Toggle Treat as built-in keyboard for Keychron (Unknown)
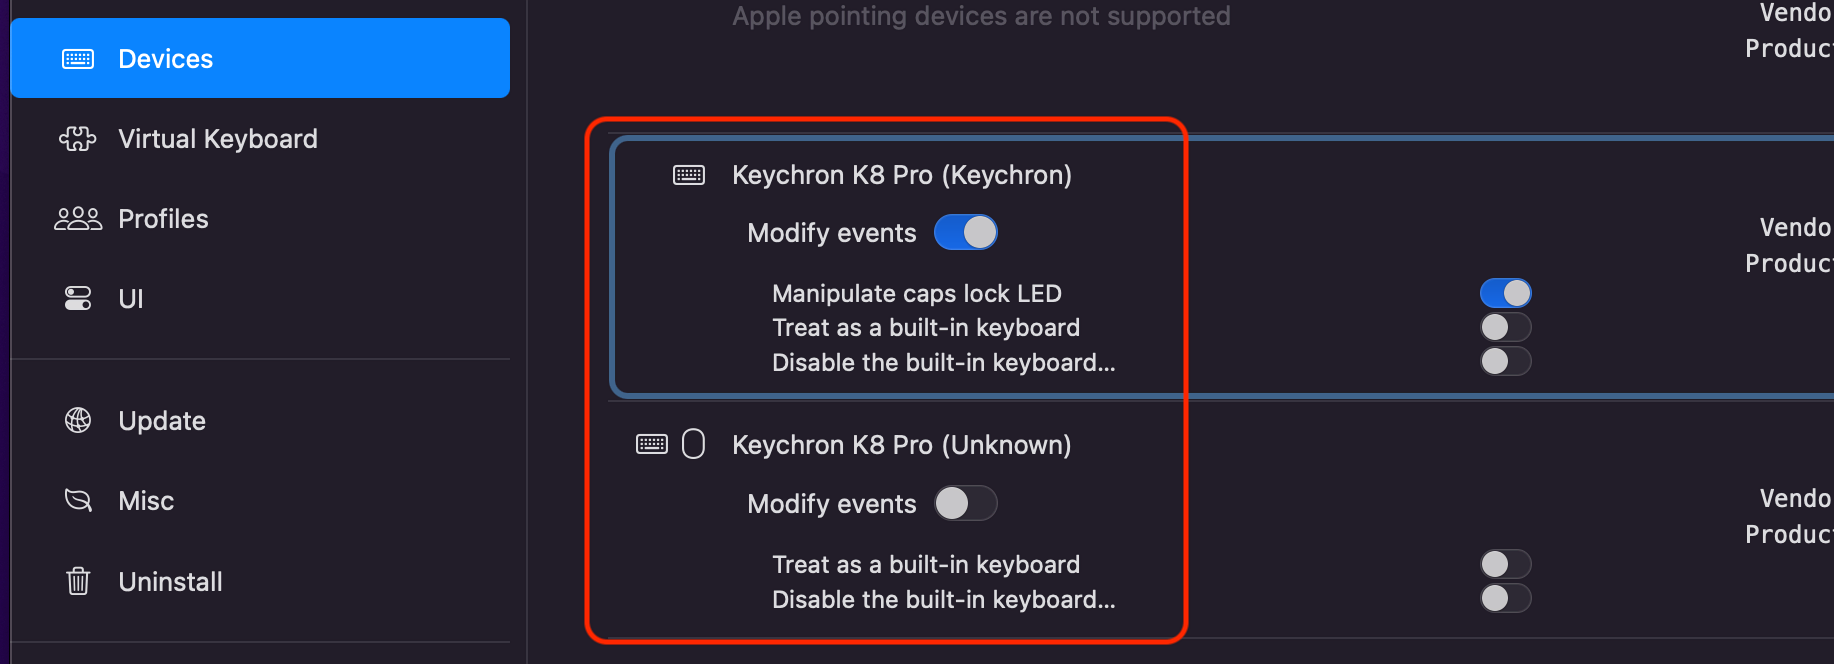Screen dimensions: 1834x664 point(1505,564)
